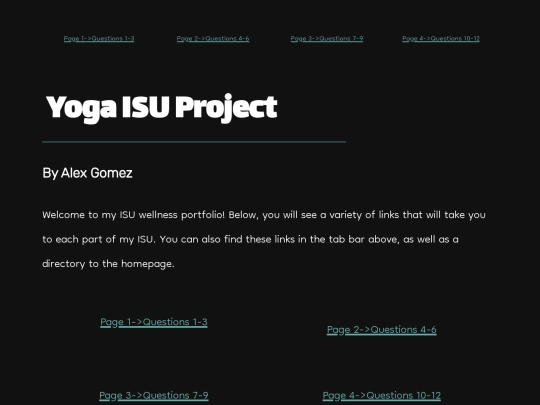Click the word Yoga in the title
The image size is (540, 405).
click(81, 108)
